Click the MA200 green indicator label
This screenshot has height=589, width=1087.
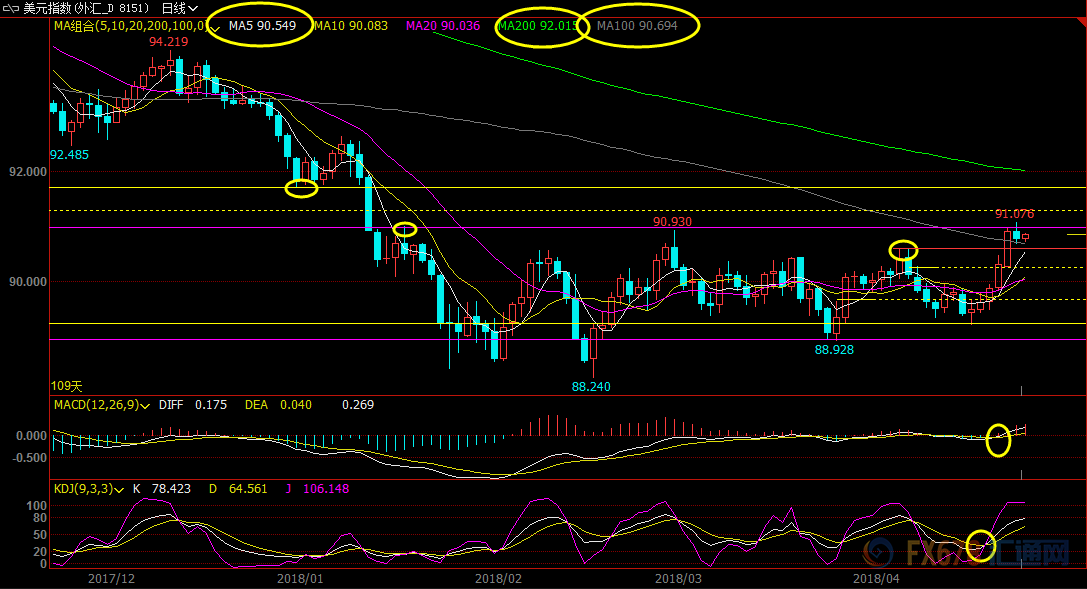[538, 25]
